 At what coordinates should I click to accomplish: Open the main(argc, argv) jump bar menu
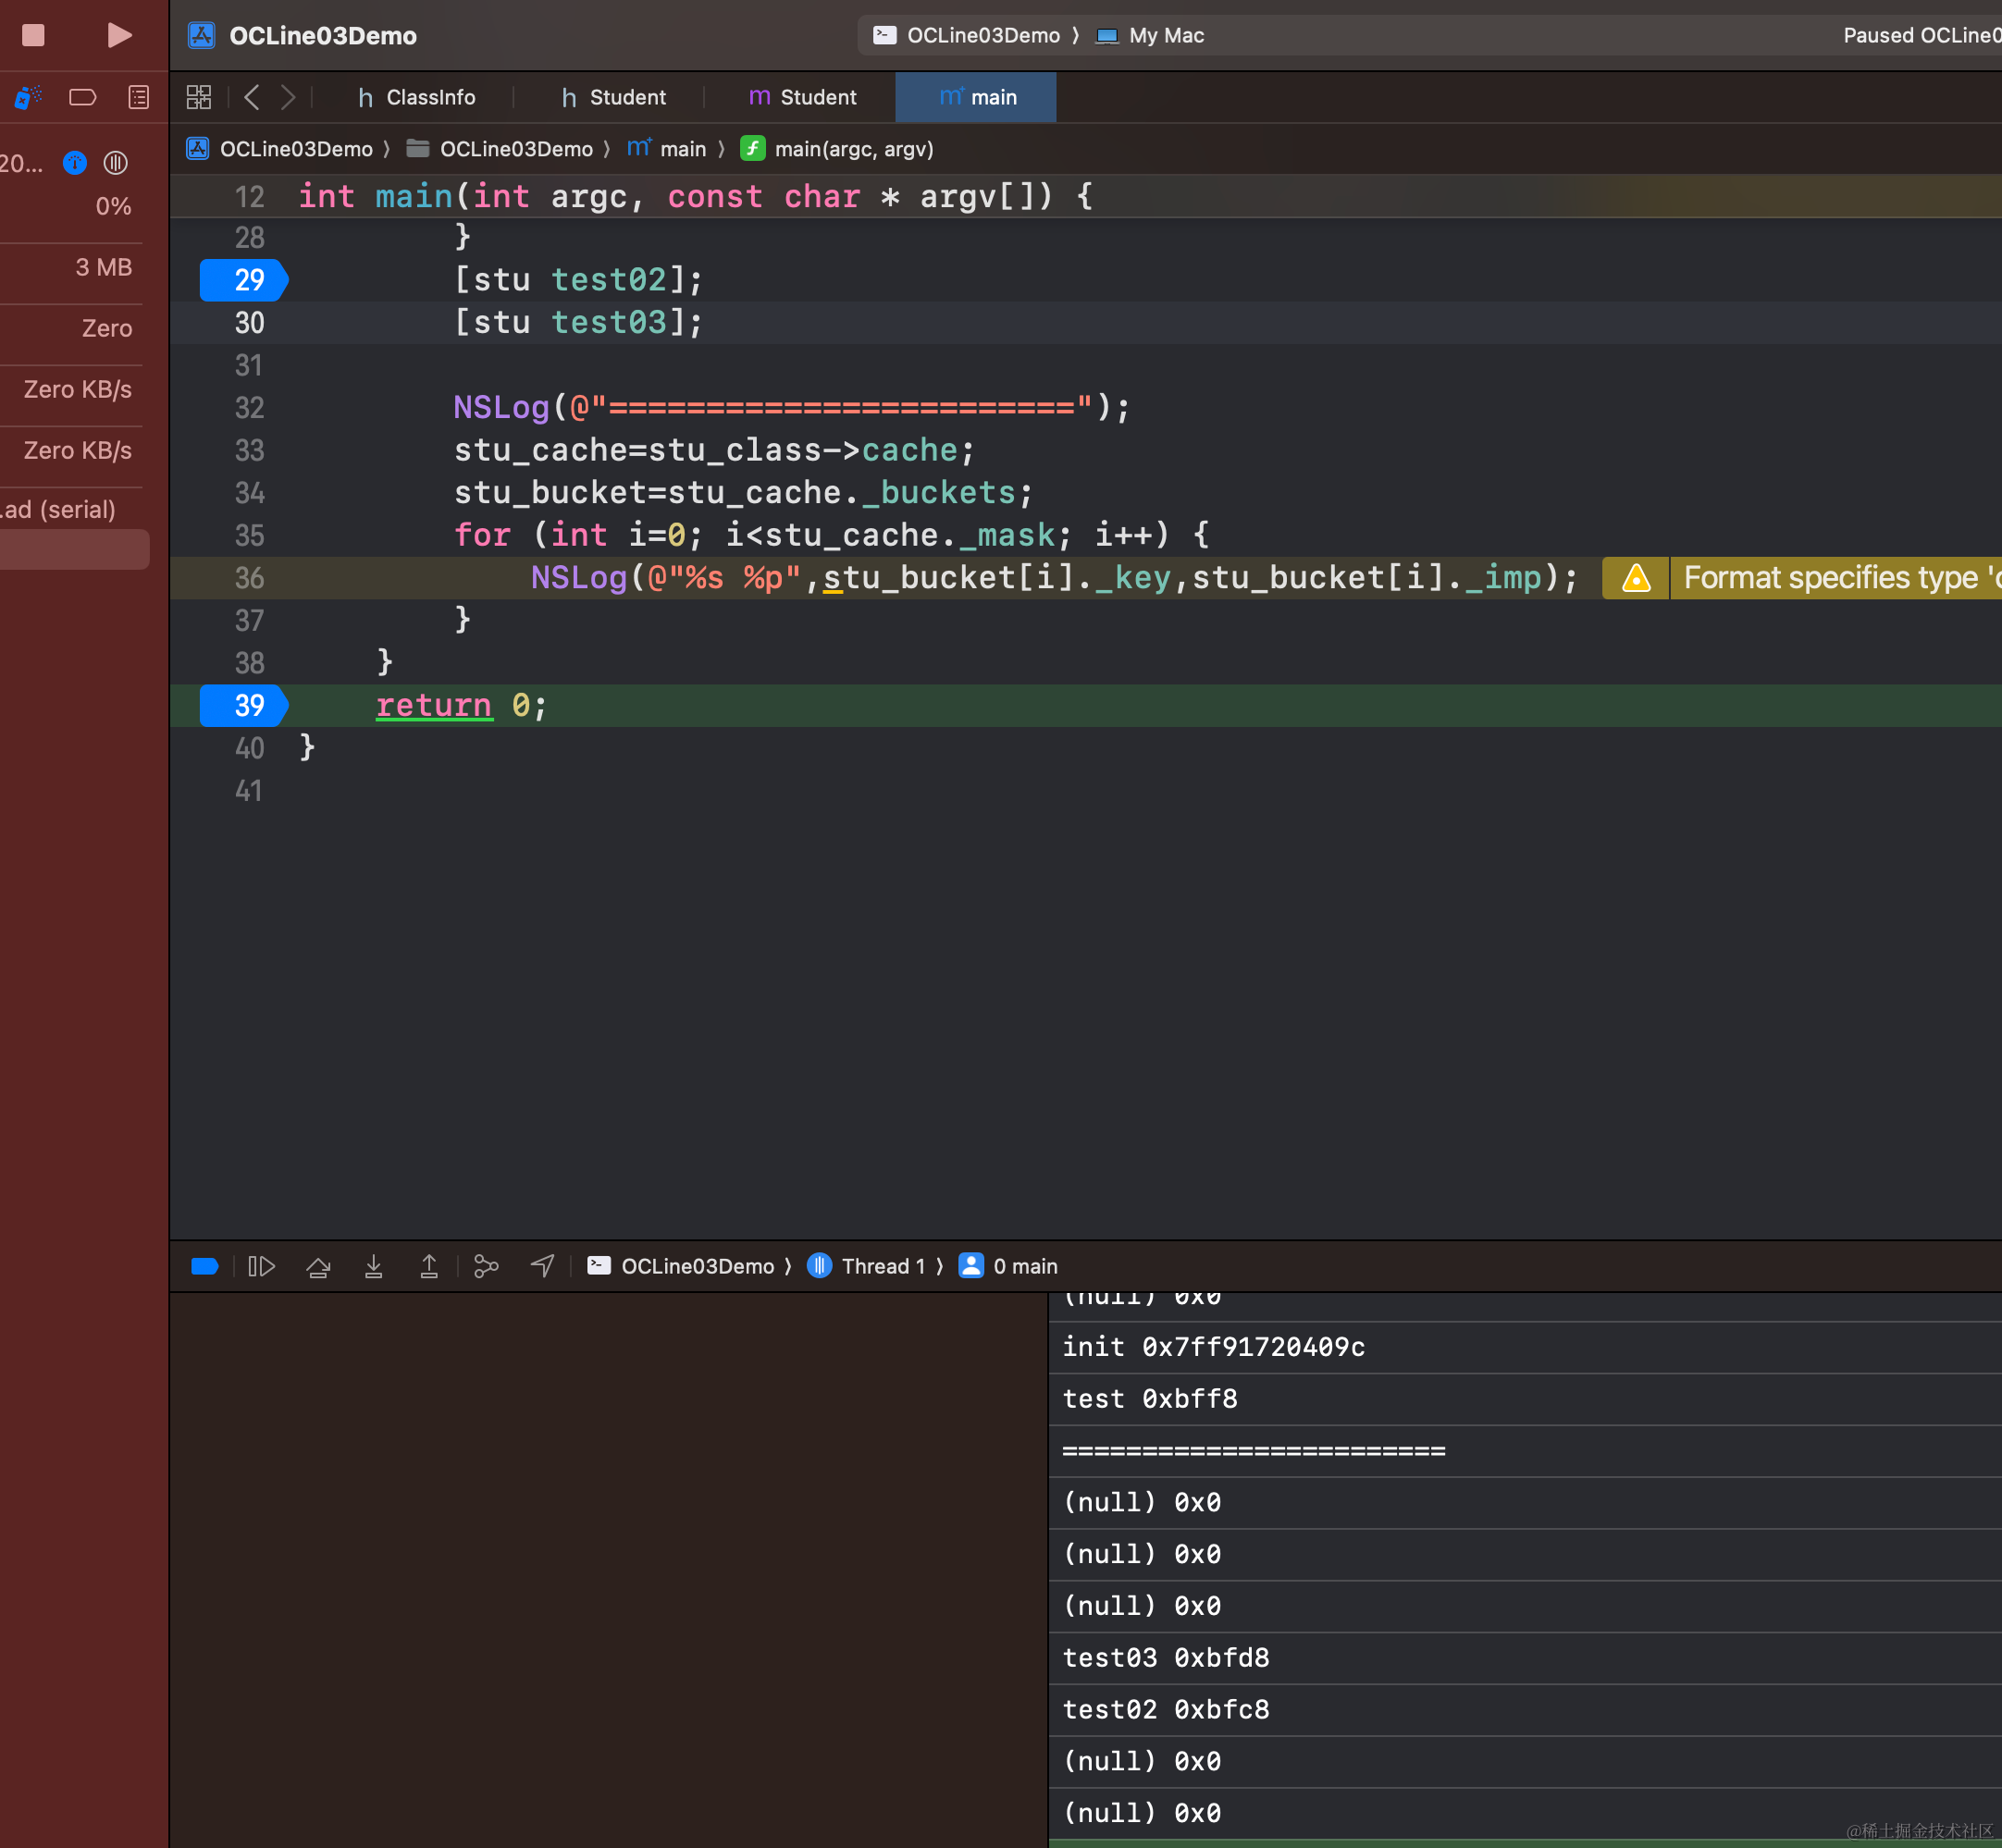point(852,149)
